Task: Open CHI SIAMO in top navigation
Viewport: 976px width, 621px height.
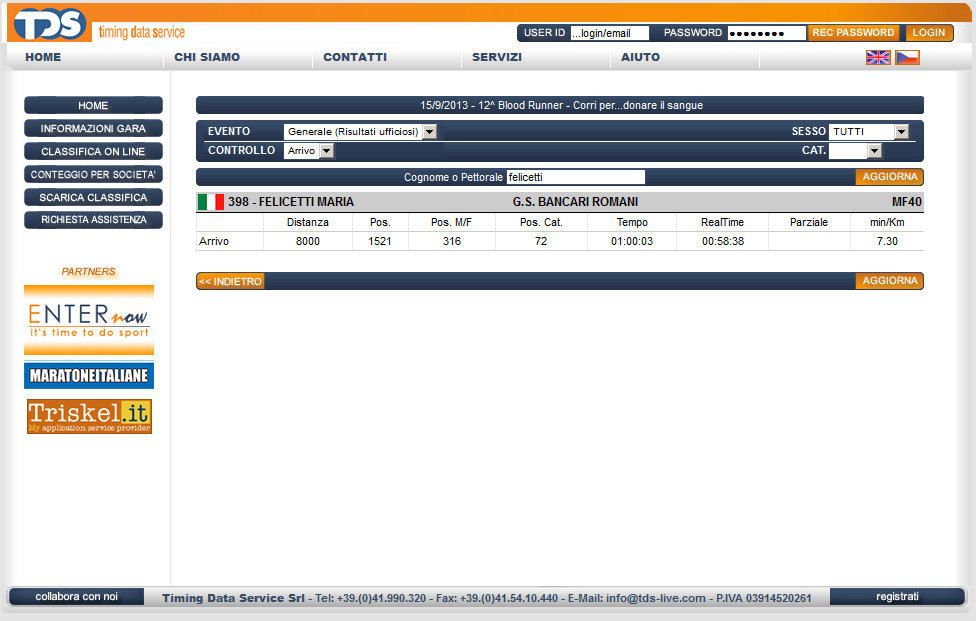Action: click(x=207, y=57)
